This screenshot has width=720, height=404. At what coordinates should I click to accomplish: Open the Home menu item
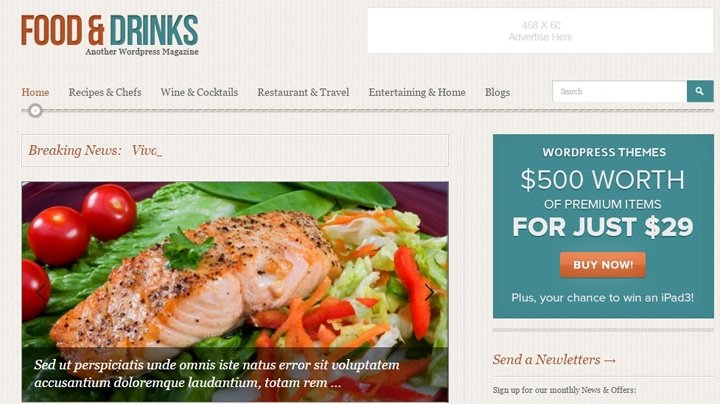pyautogui.click(x=35, y=92)
